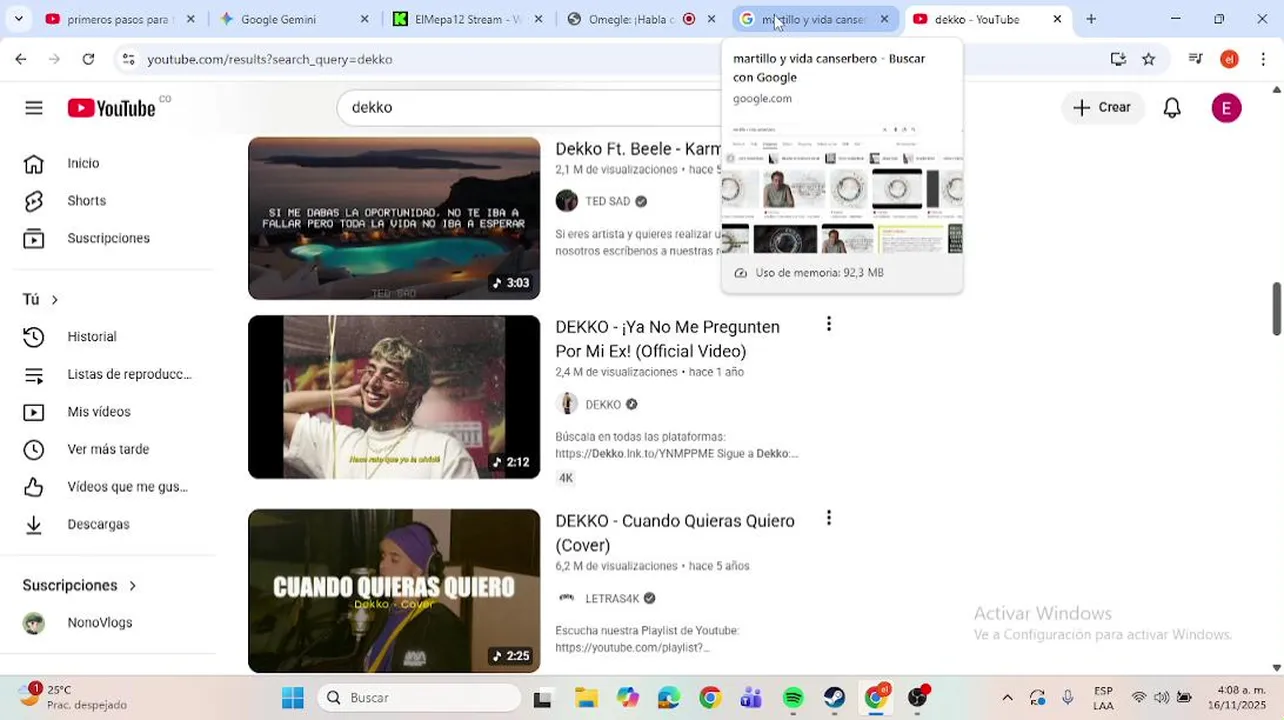Switch to the Google Gemini tab
The image size is (1284, 720).
point(293,19)
